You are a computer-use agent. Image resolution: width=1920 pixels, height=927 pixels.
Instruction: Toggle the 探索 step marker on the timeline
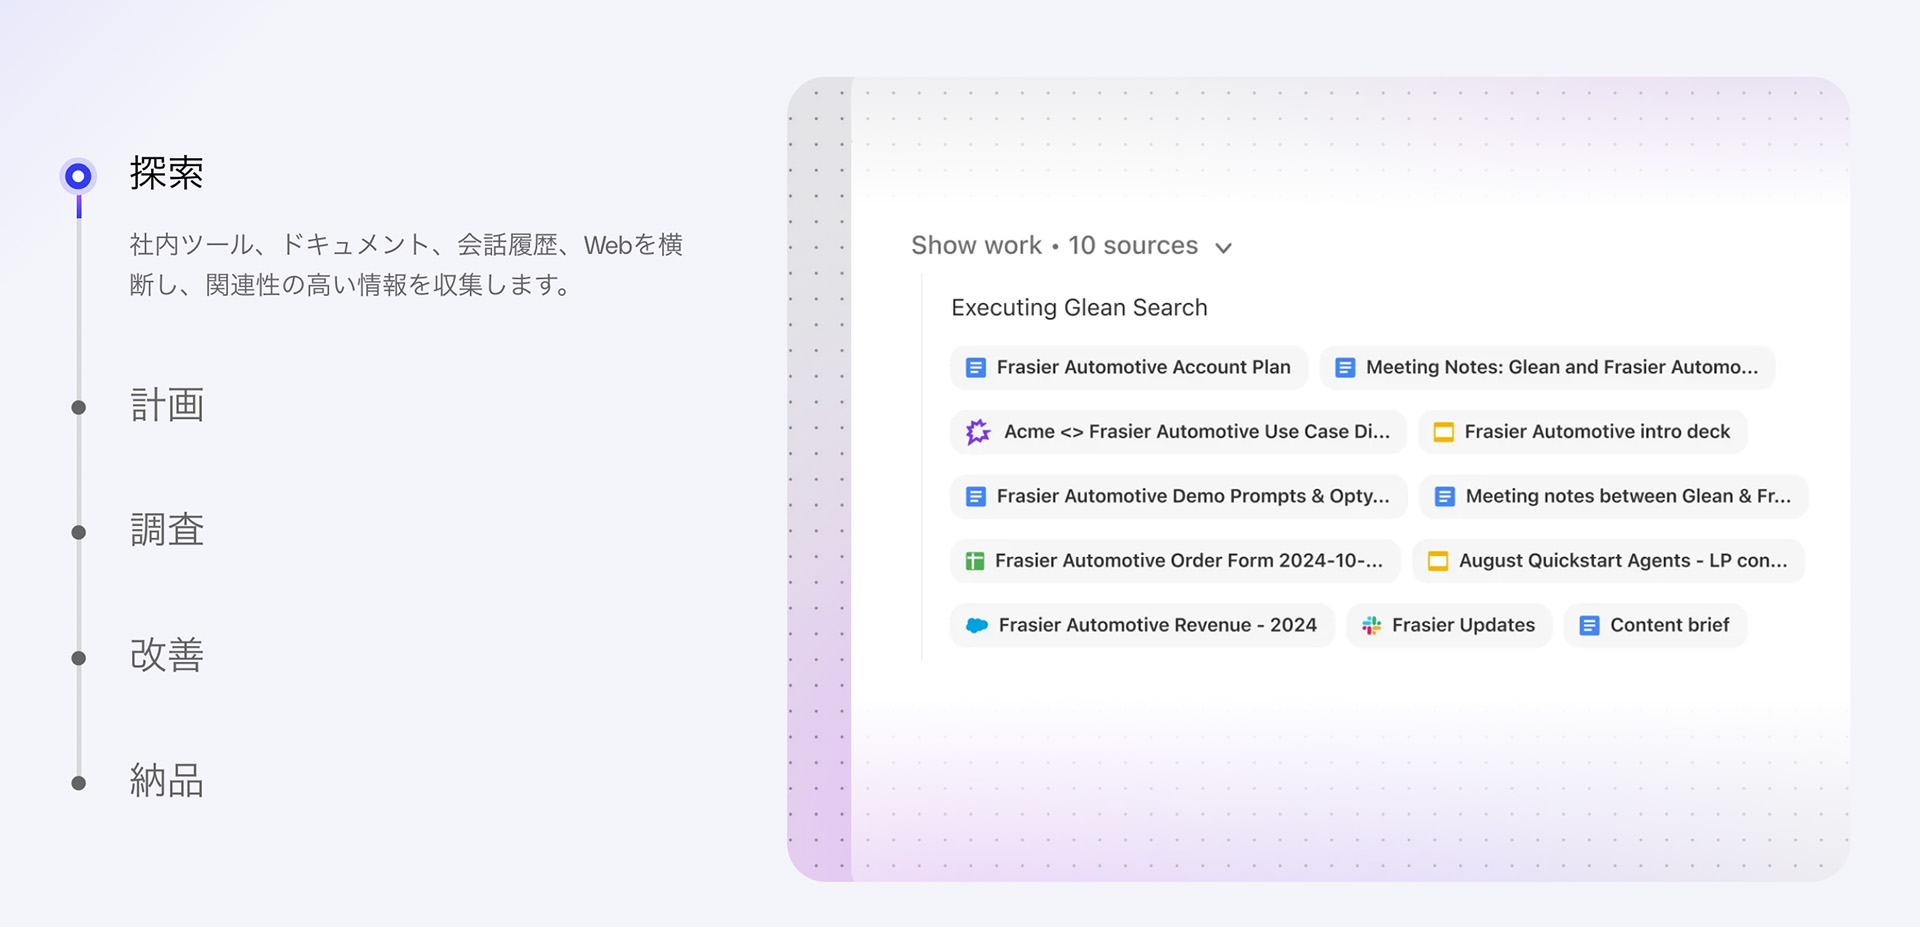click(x=77, y=175)
